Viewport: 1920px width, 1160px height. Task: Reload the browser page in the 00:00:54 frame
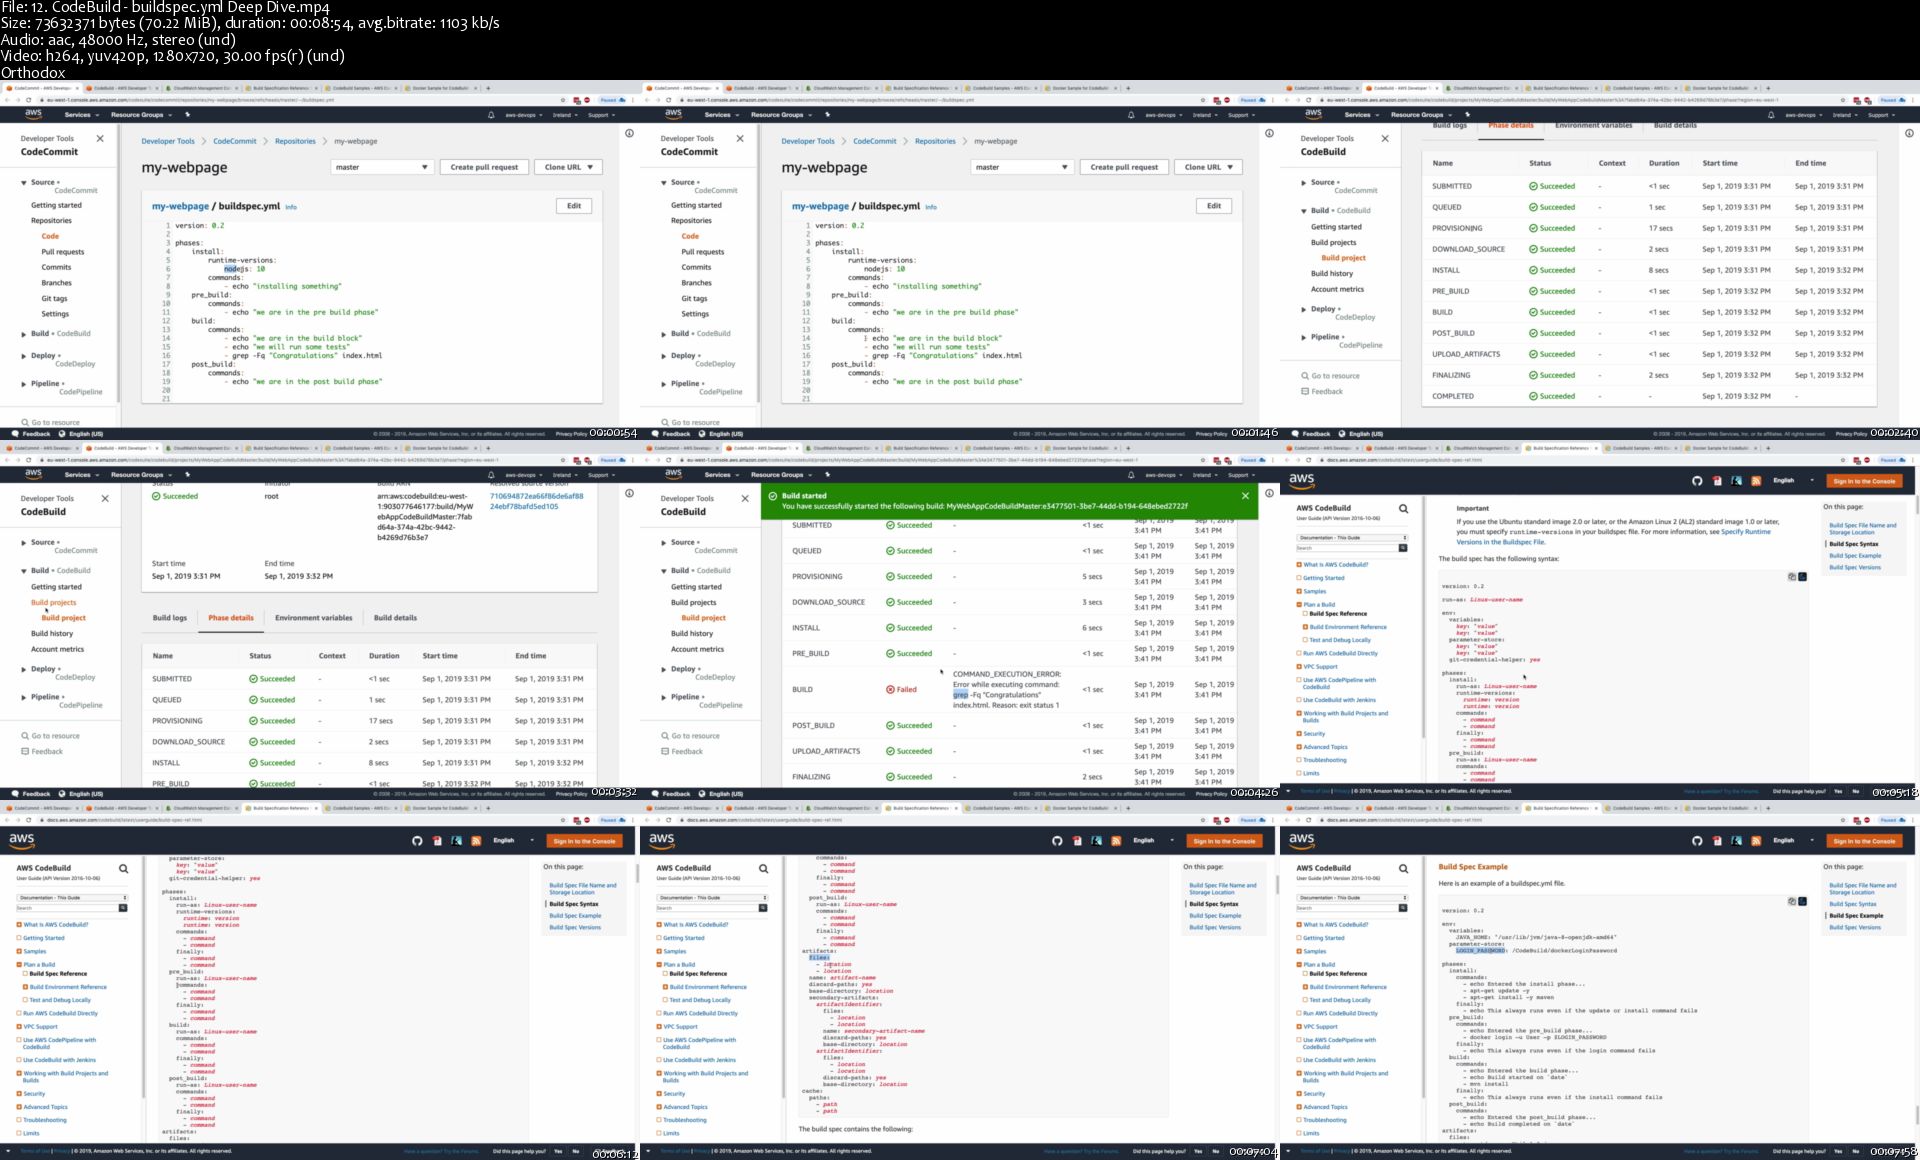point(29,100)
